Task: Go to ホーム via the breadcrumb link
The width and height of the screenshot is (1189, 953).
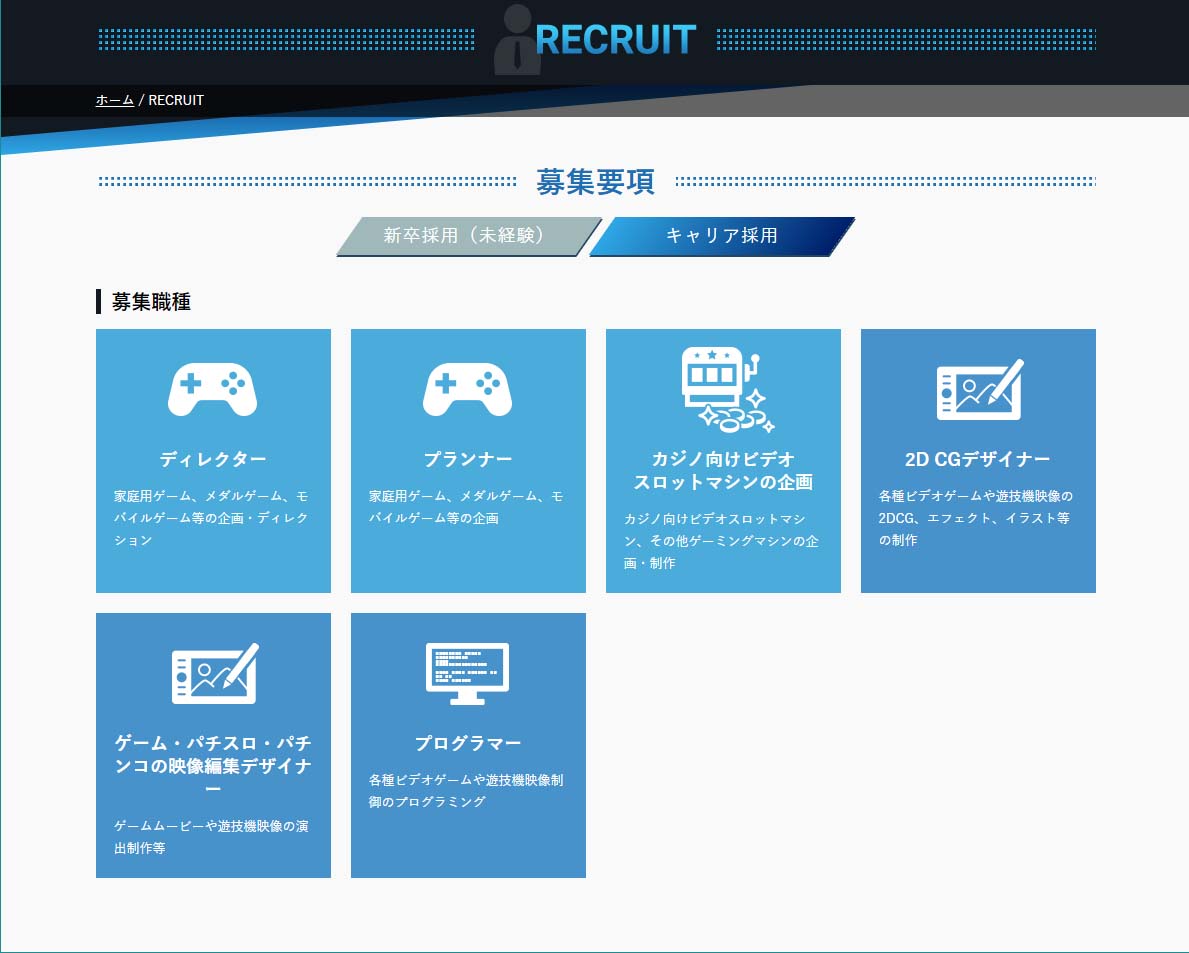Action: pos(114,100)
